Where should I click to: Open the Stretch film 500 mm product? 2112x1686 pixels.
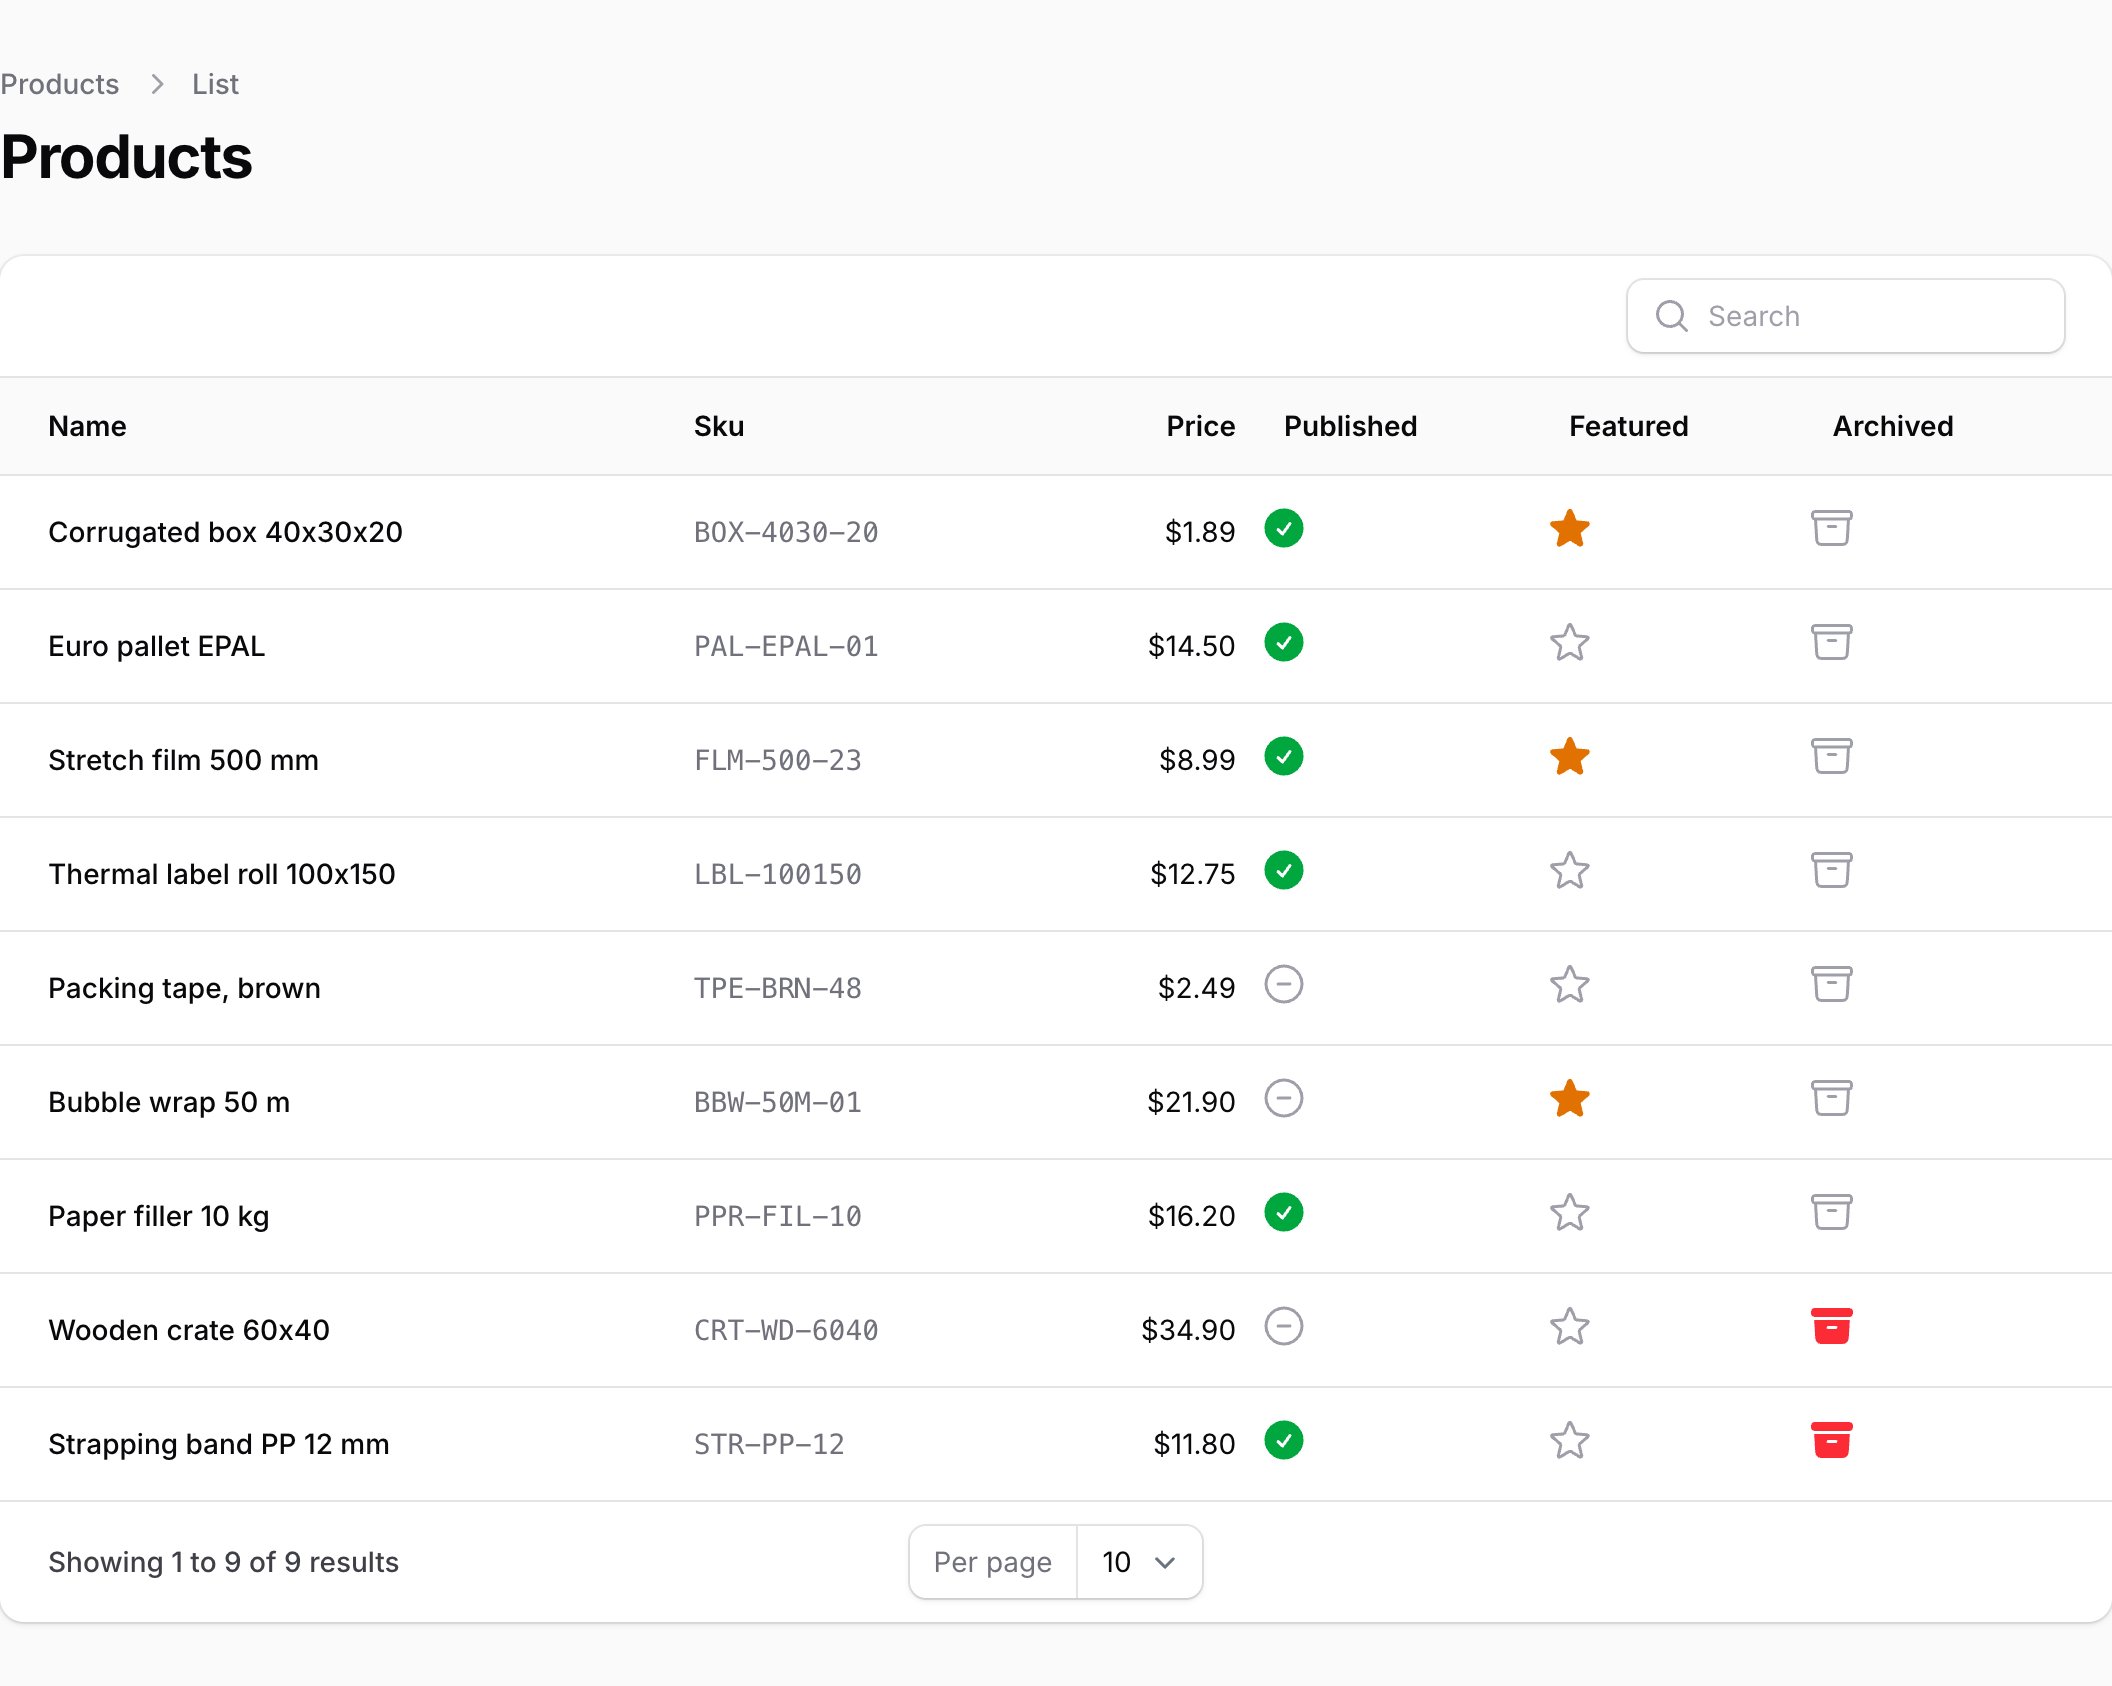[x=183, y=760]
